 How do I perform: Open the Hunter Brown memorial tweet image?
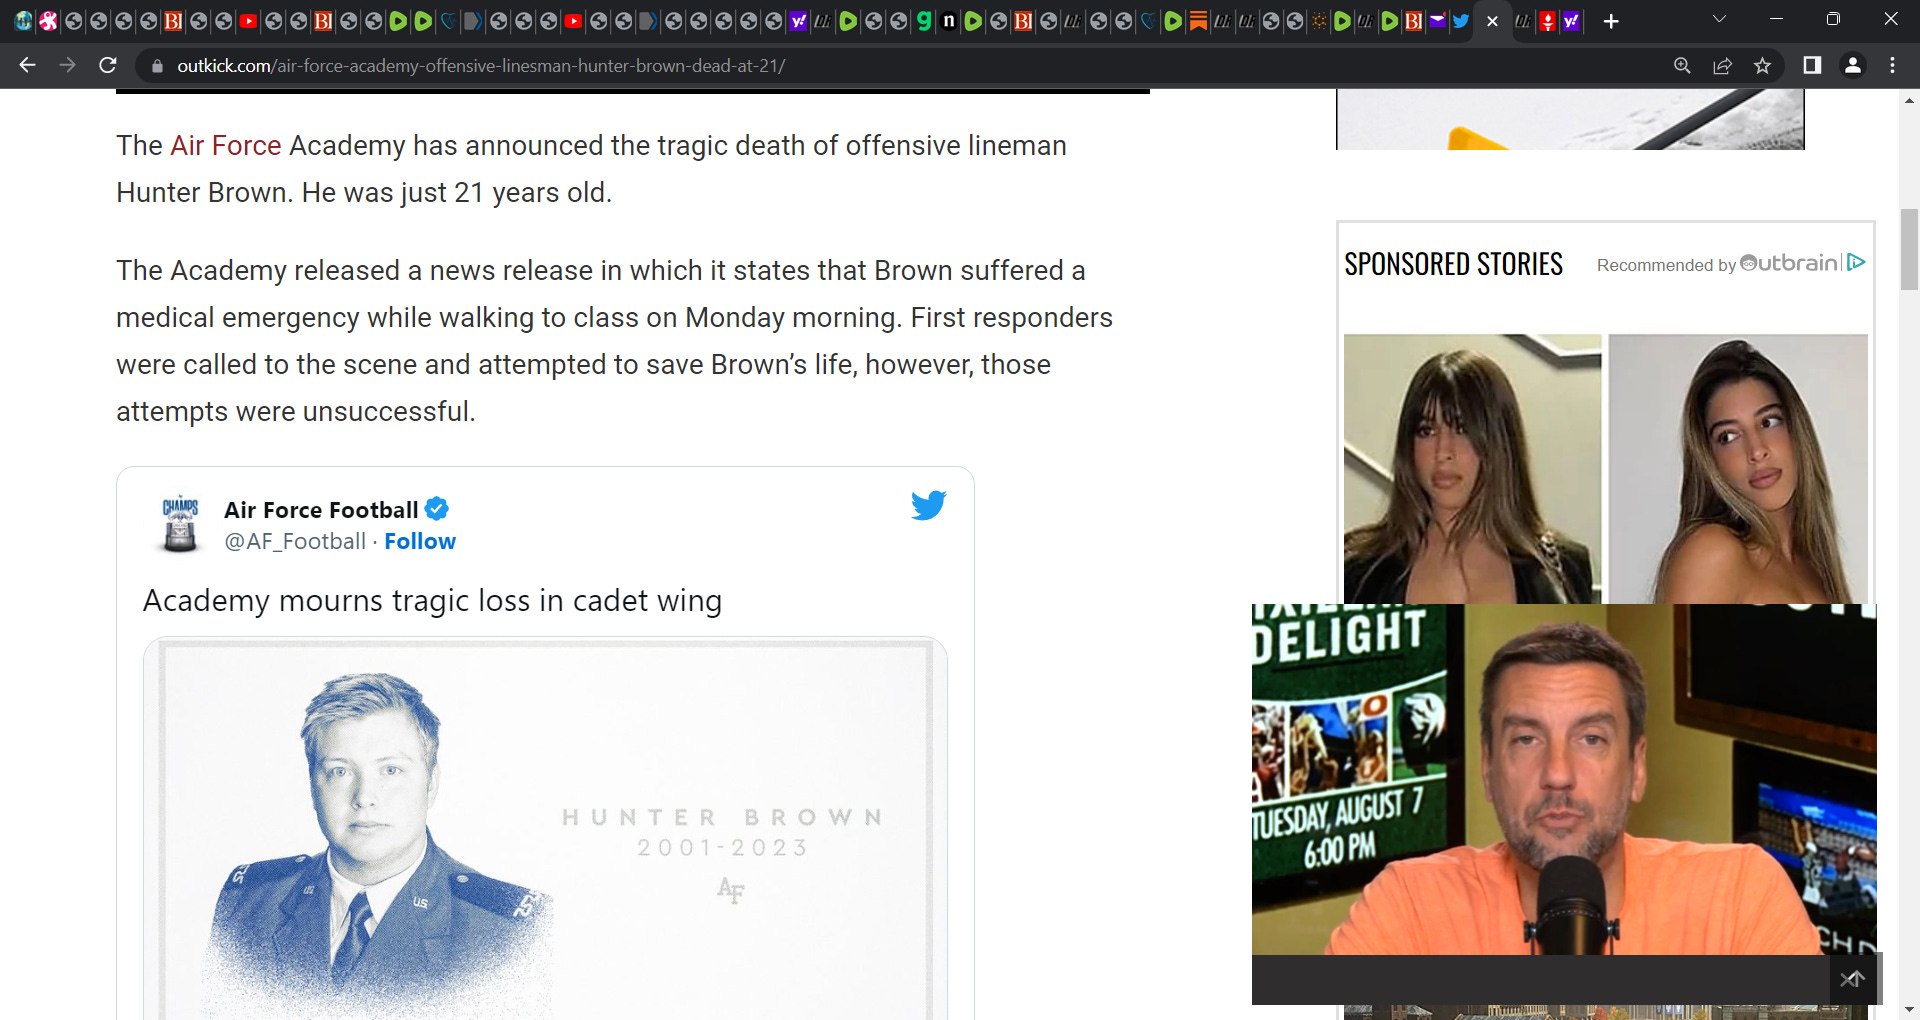click(545, 829)
